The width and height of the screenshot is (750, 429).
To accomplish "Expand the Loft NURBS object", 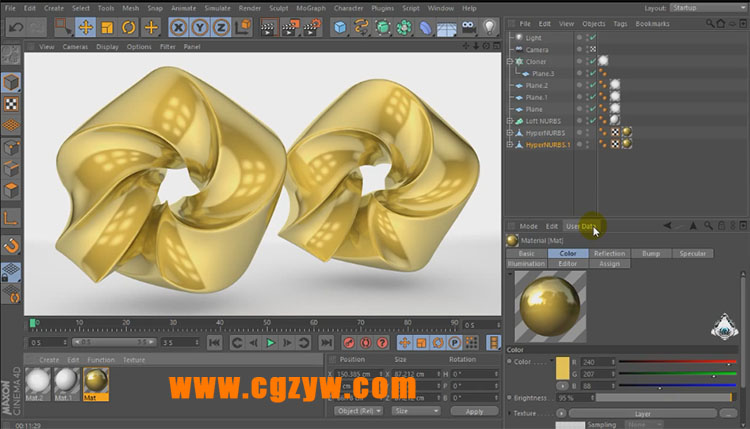I will [x=510, y=121].
